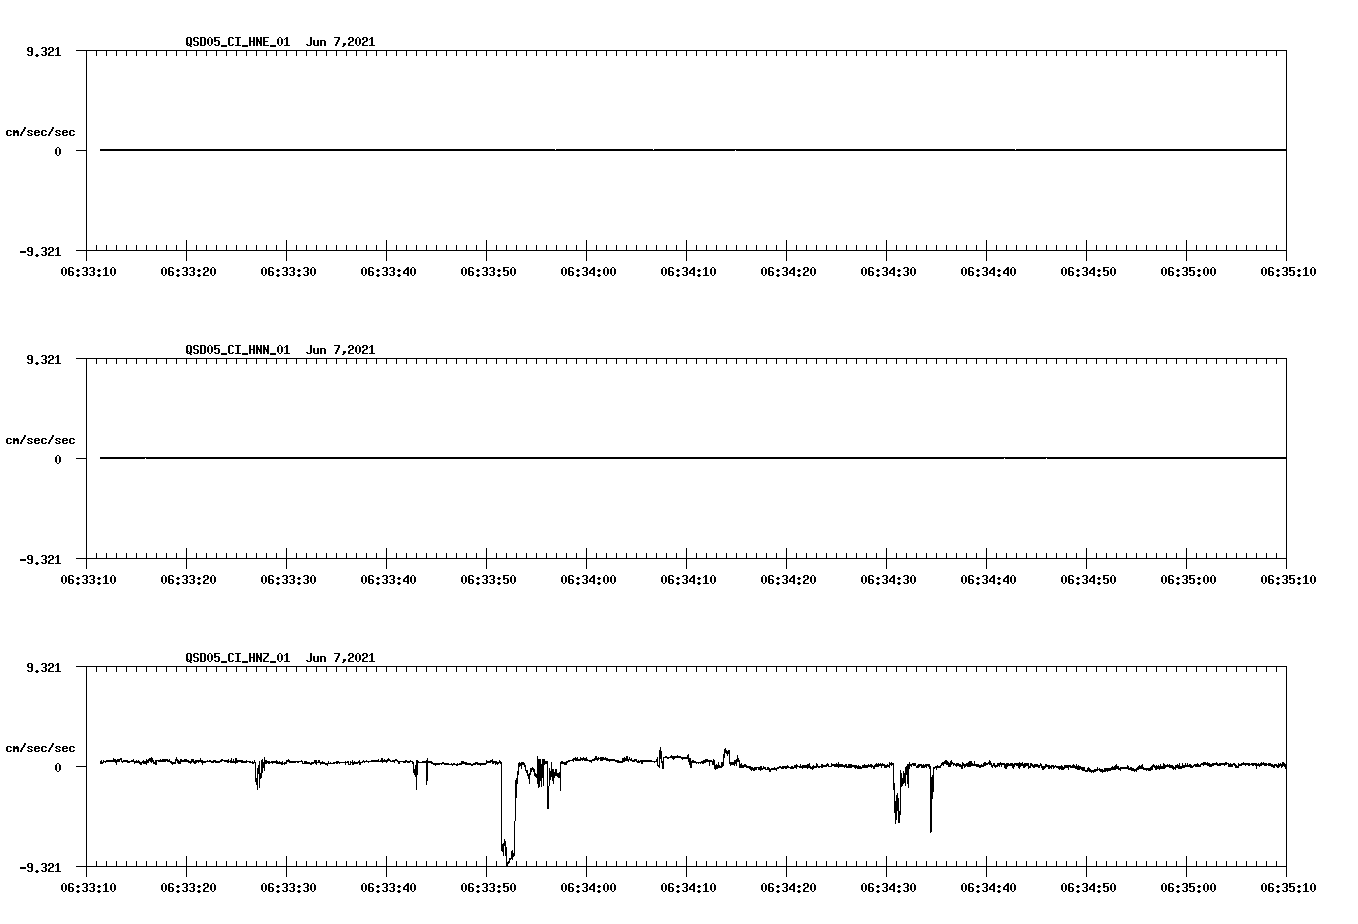The width and height of the screenshot is (1358, 924).
Task: Click the 06:34:10 time label under HNZ plot
Action: [688, 887]
